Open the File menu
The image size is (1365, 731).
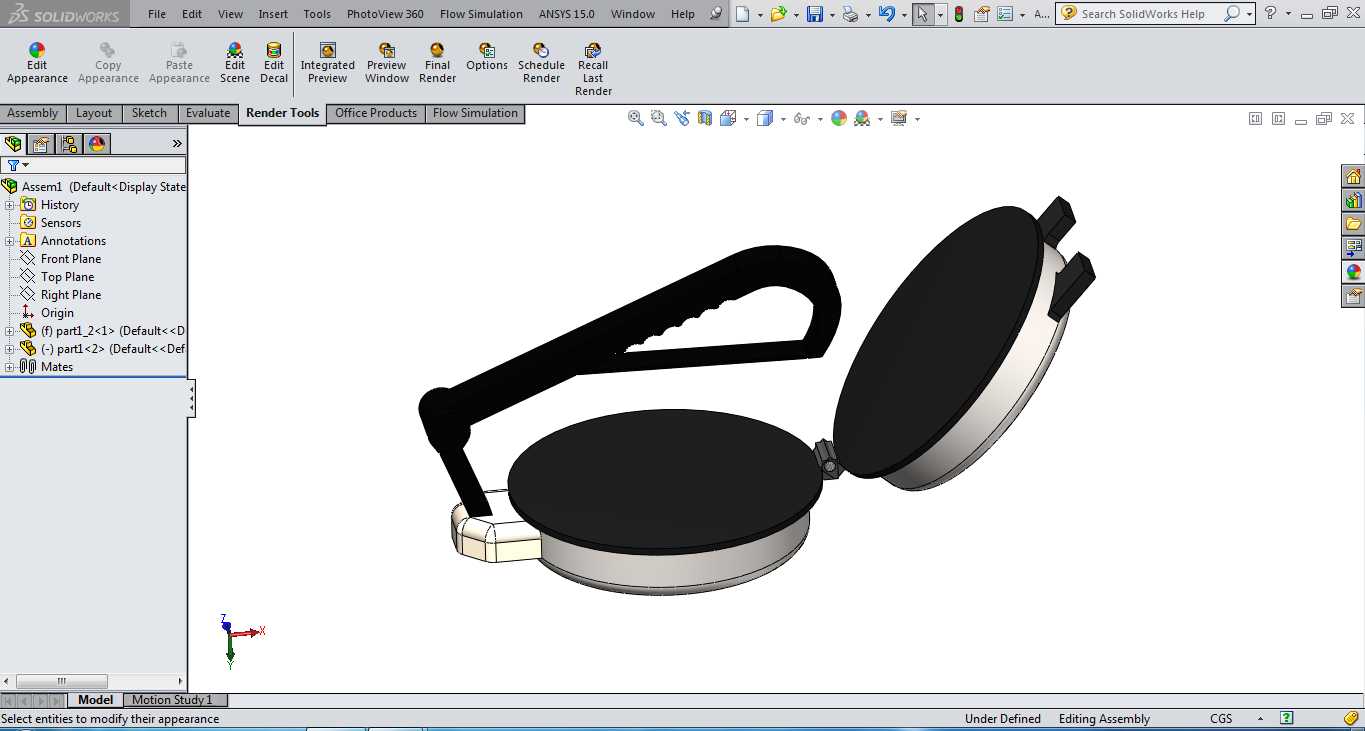[157, 14]
